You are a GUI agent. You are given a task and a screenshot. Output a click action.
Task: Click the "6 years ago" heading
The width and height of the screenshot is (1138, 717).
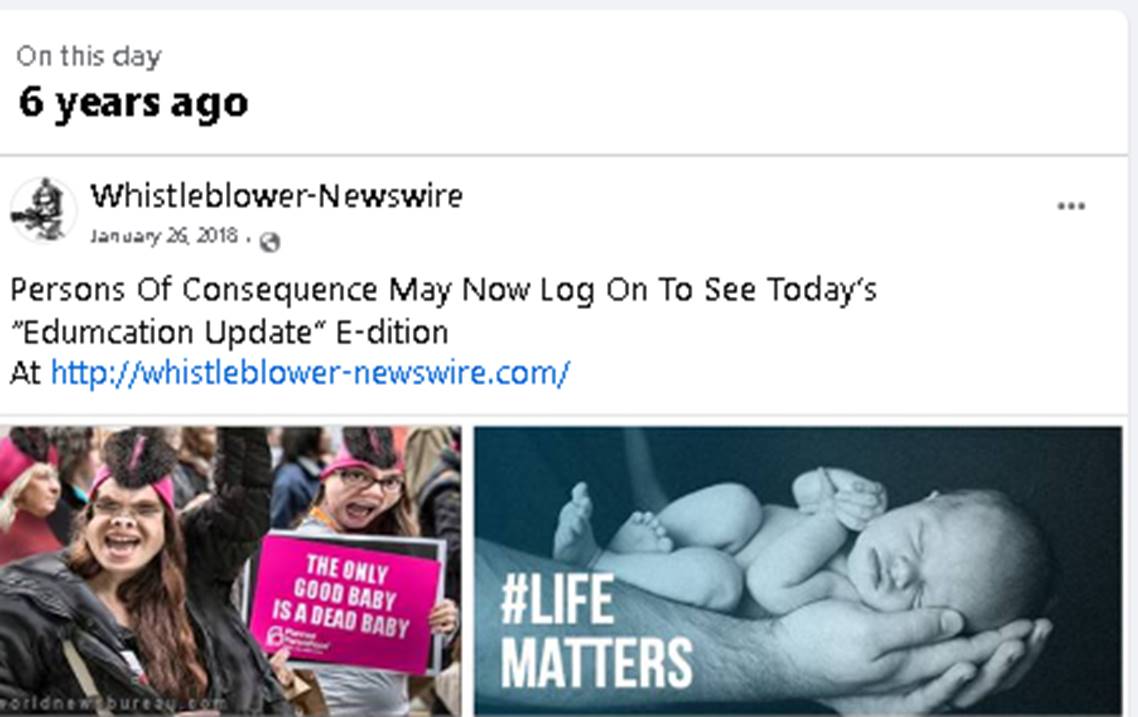[x=134, y=102]
